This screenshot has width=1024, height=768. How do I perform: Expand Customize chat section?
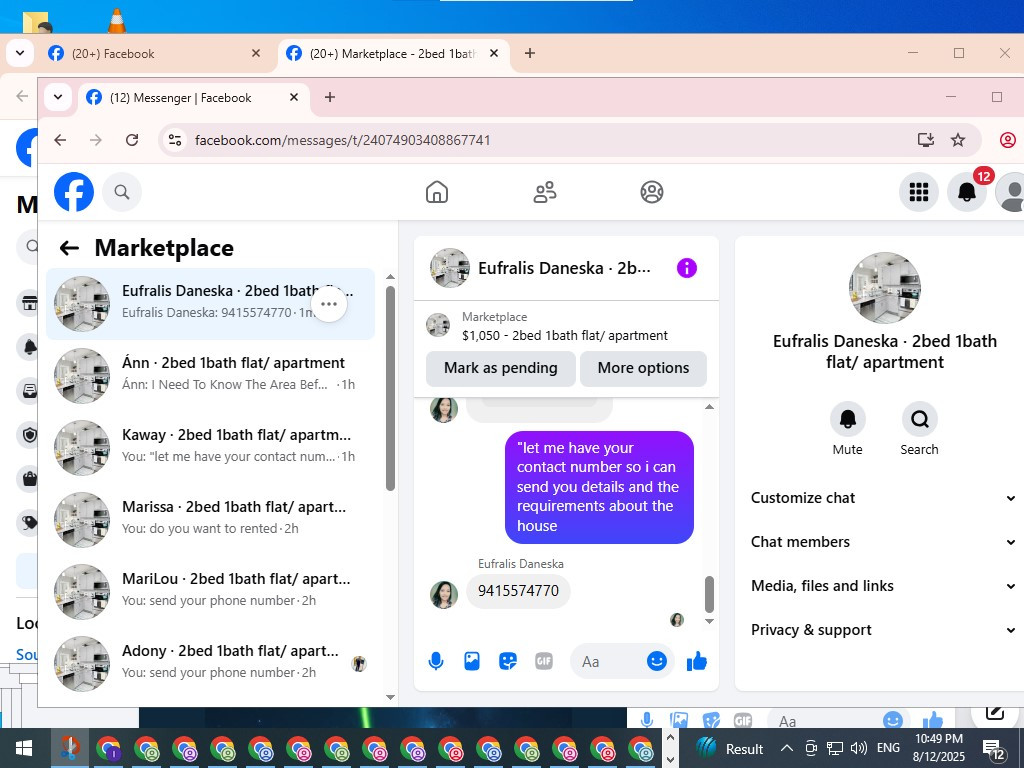point(884,498)
